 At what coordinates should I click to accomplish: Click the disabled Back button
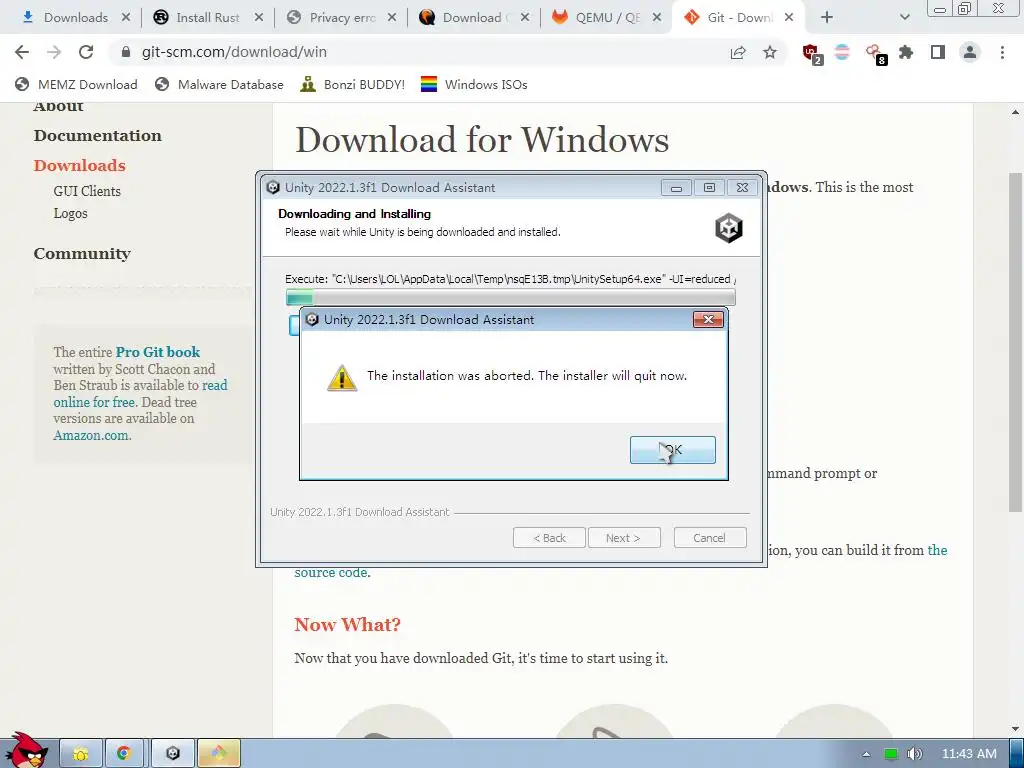(549, 537)
